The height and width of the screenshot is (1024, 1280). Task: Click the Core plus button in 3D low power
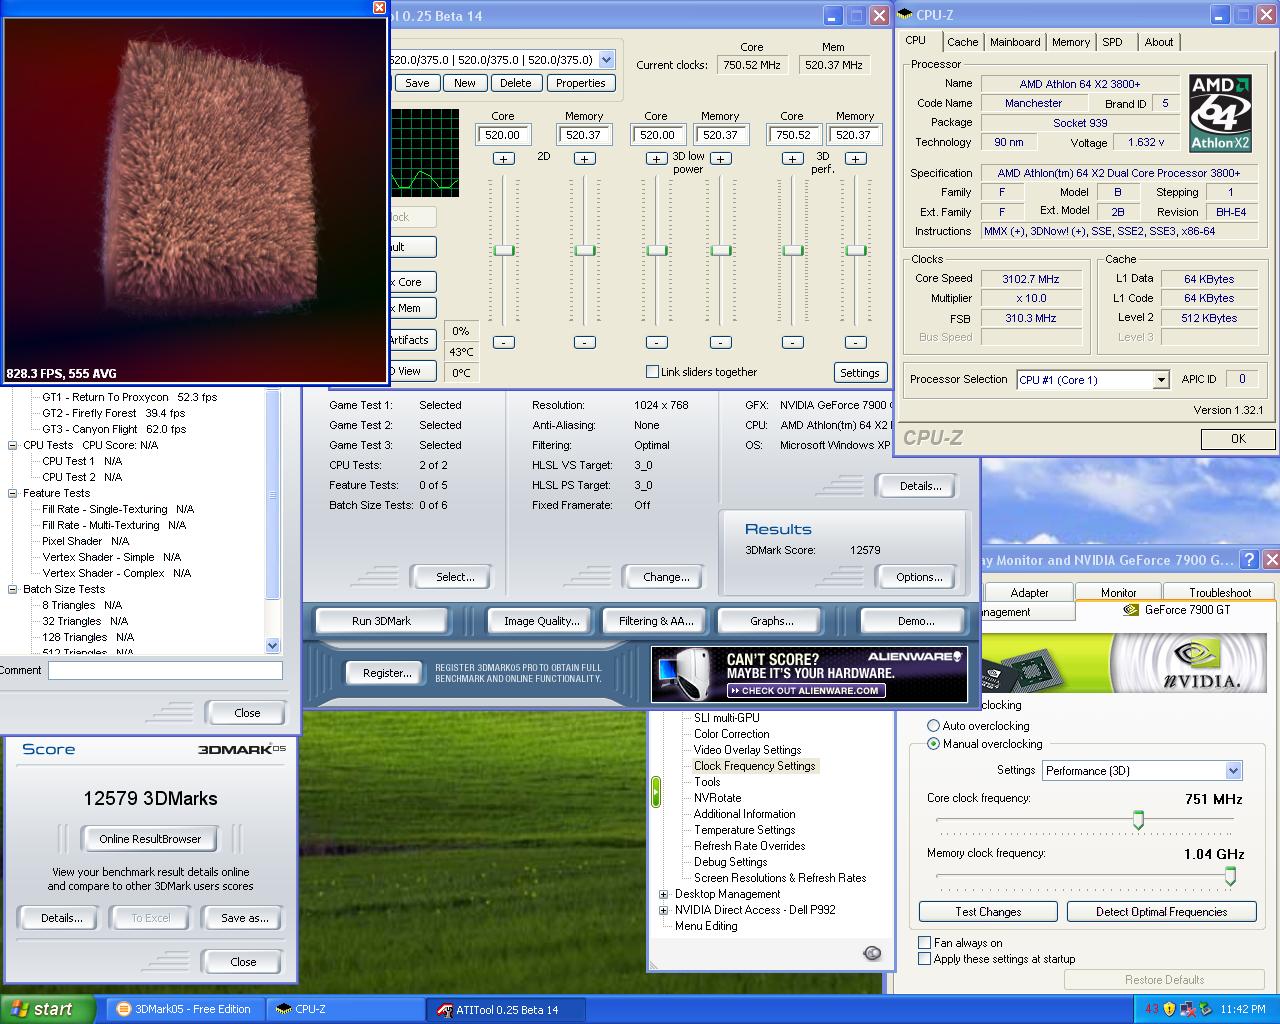[657, 159]
